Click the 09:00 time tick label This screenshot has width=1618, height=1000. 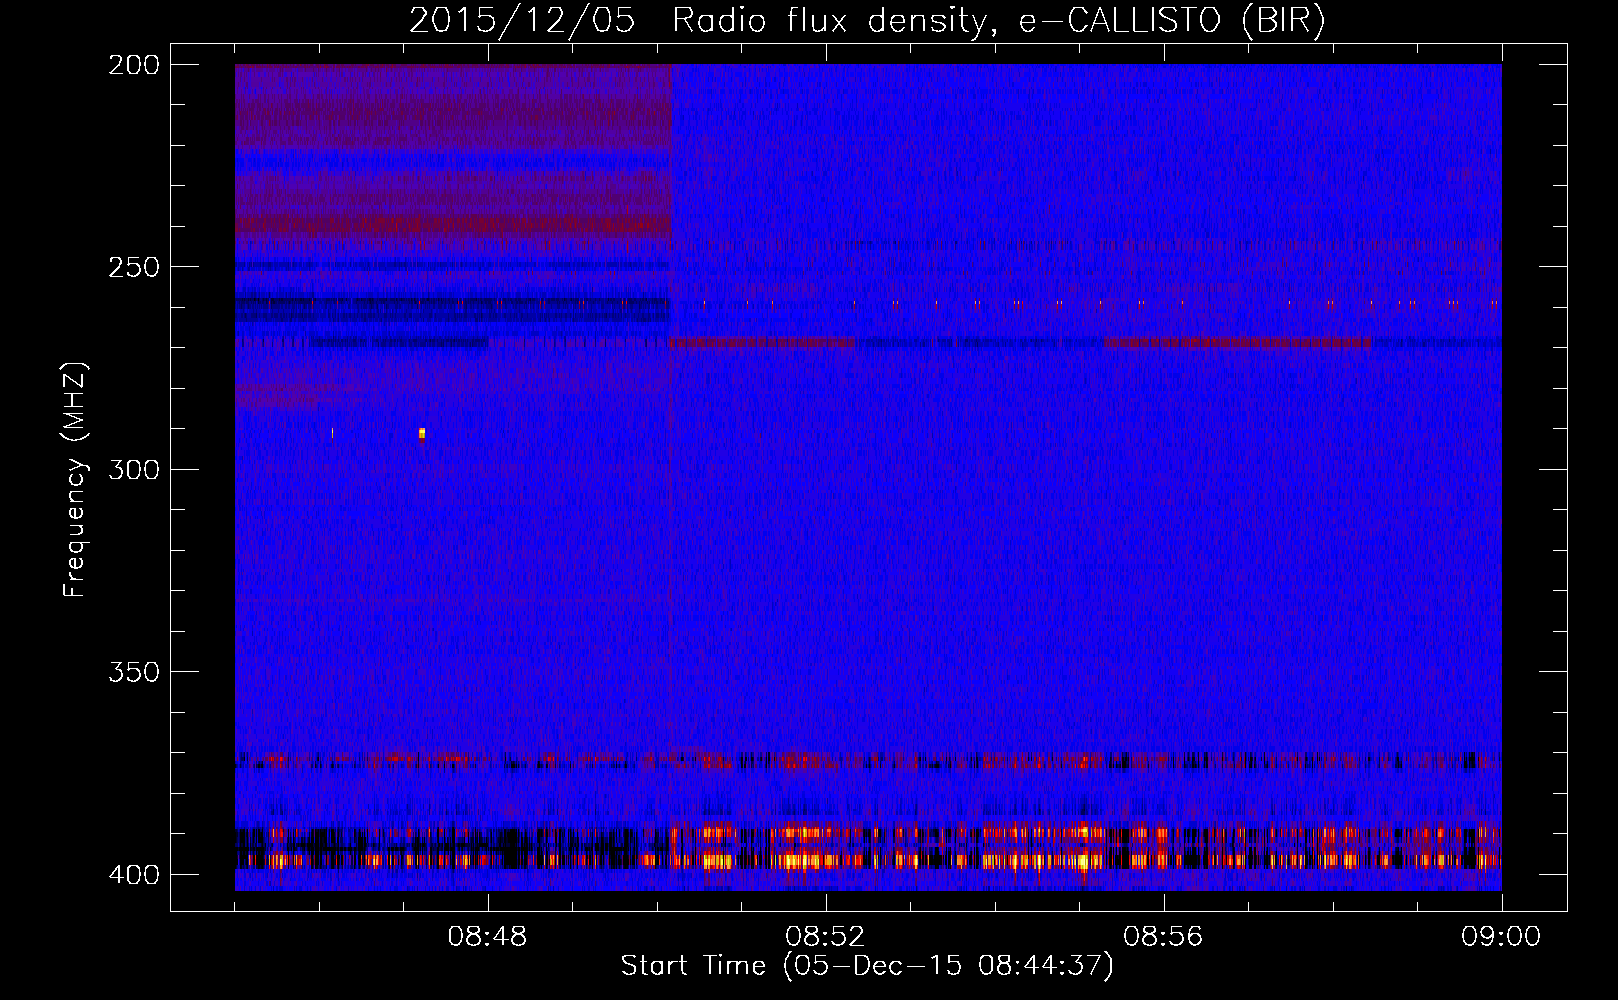[x=1501, y=937]
